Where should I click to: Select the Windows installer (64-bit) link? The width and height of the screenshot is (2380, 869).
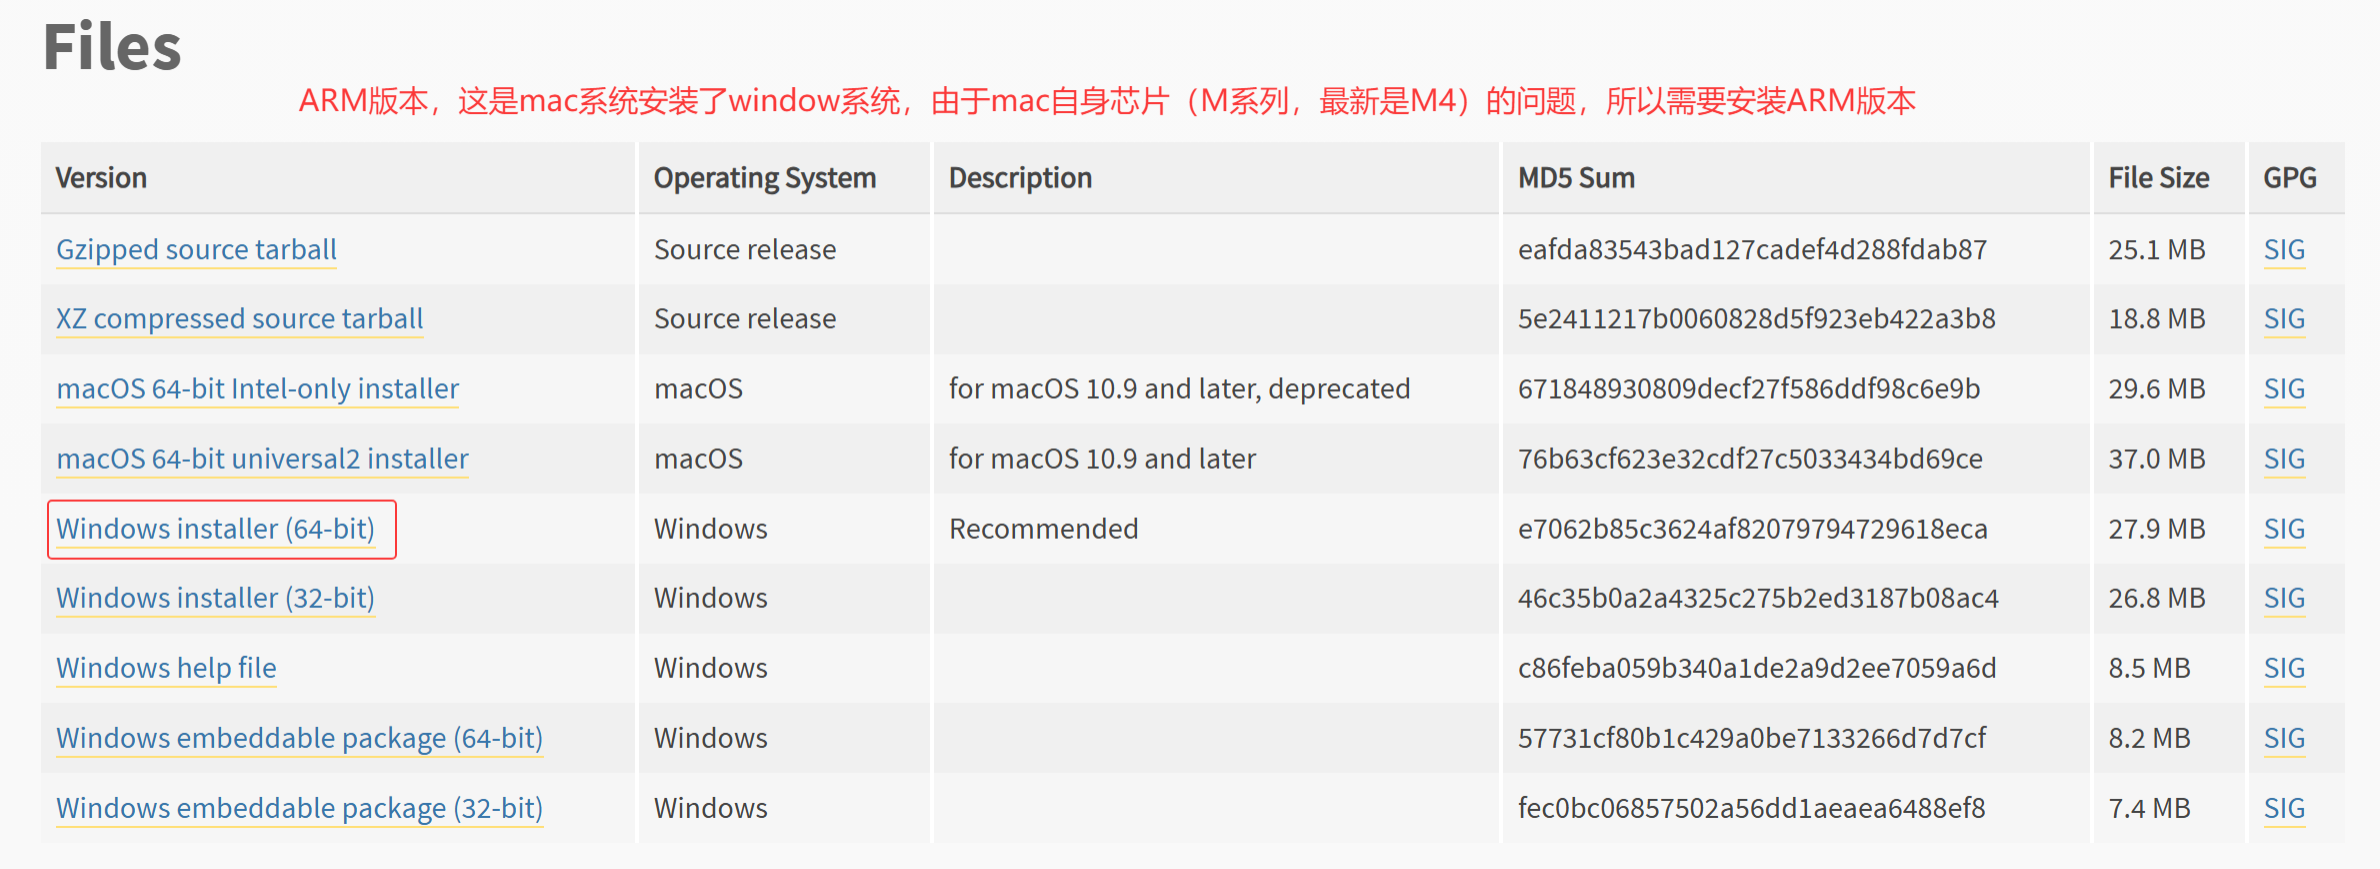[220, 529]
